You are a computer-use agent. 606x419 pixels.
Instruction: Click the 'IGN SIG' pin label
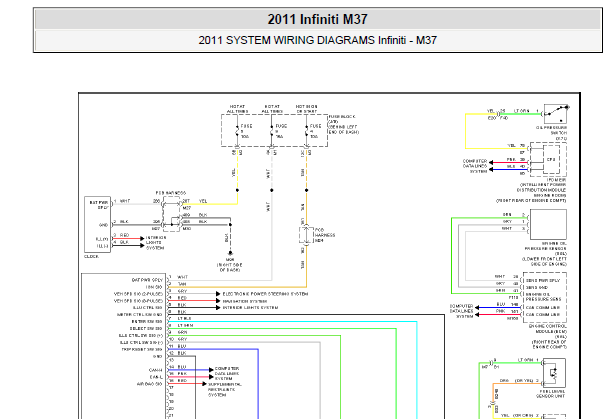[154, 287]
